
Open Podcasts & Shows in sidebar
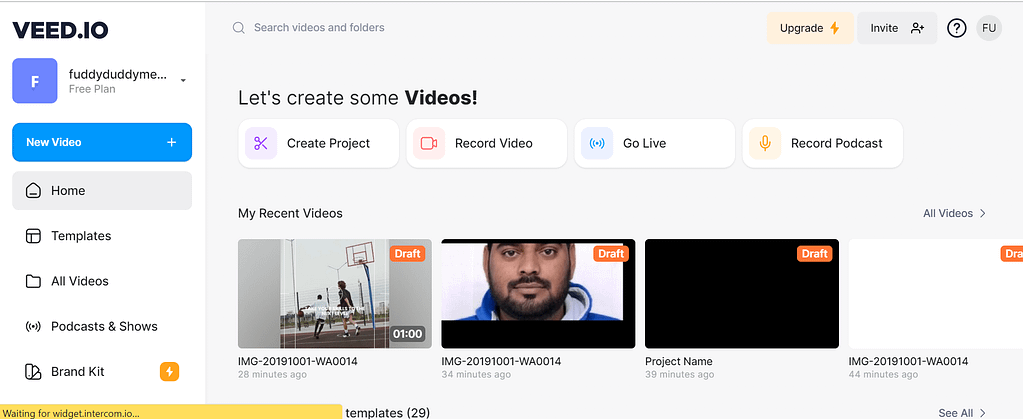[102, 326]
